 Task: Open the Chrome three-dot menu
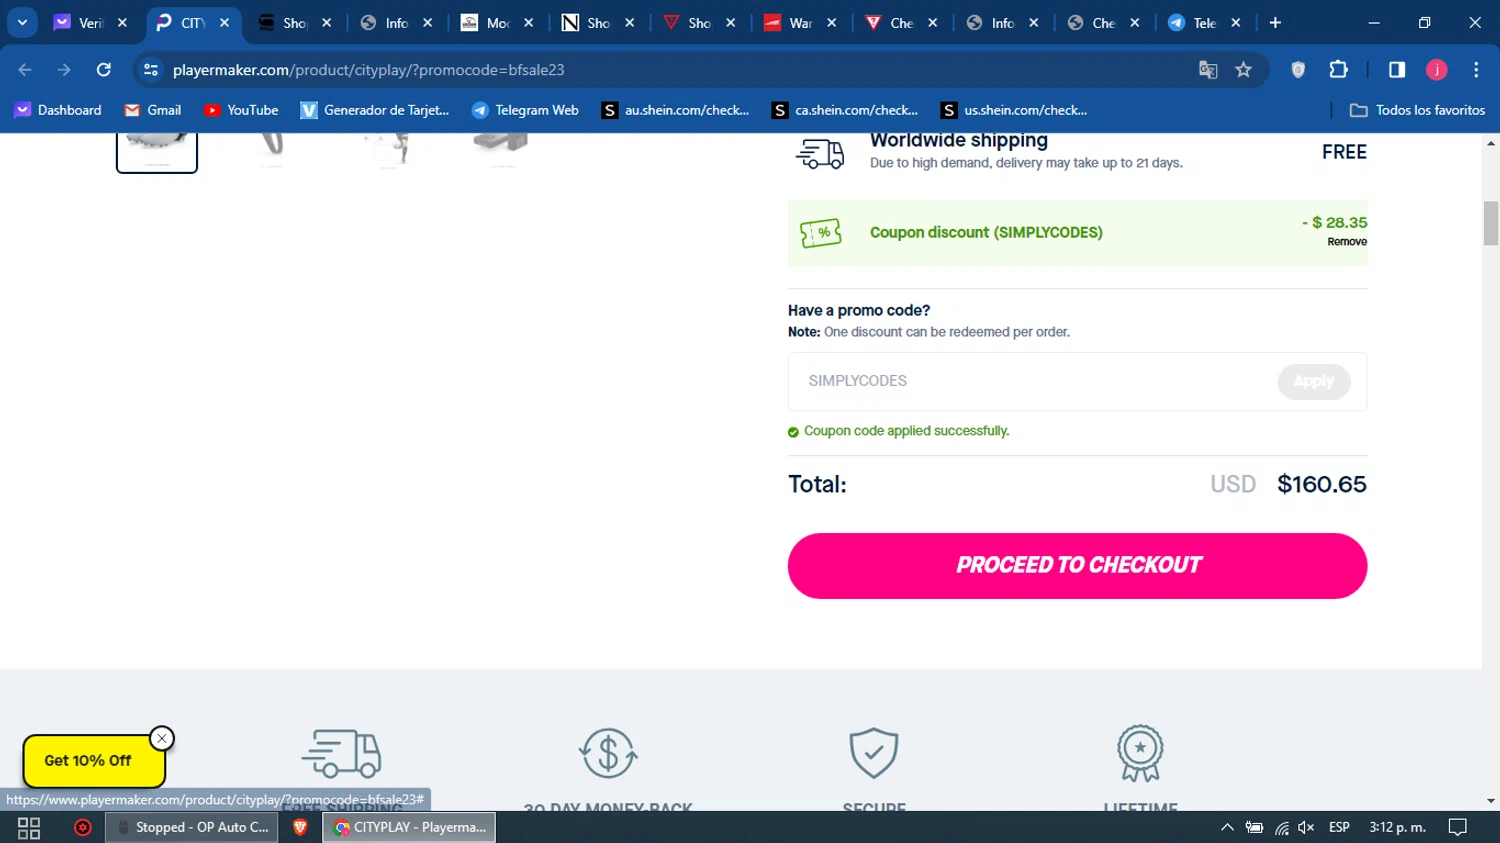point(1476,69)
